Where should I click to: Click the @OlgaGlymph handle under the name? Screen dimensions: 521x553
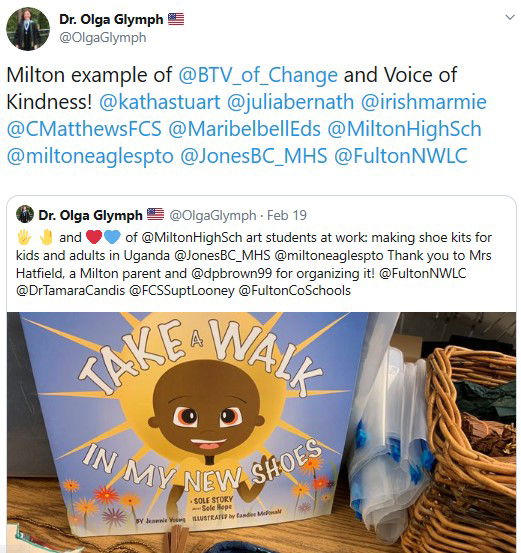(x=102, y=37)
